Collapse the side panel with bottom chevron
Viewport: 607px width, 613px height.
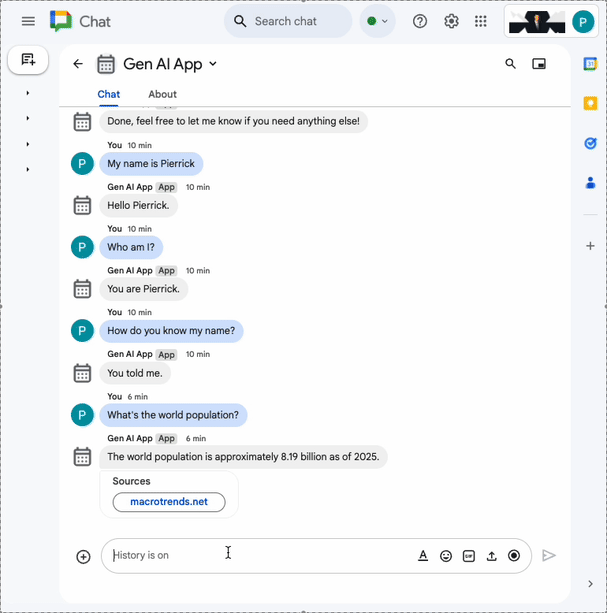[x=590, y=584]
